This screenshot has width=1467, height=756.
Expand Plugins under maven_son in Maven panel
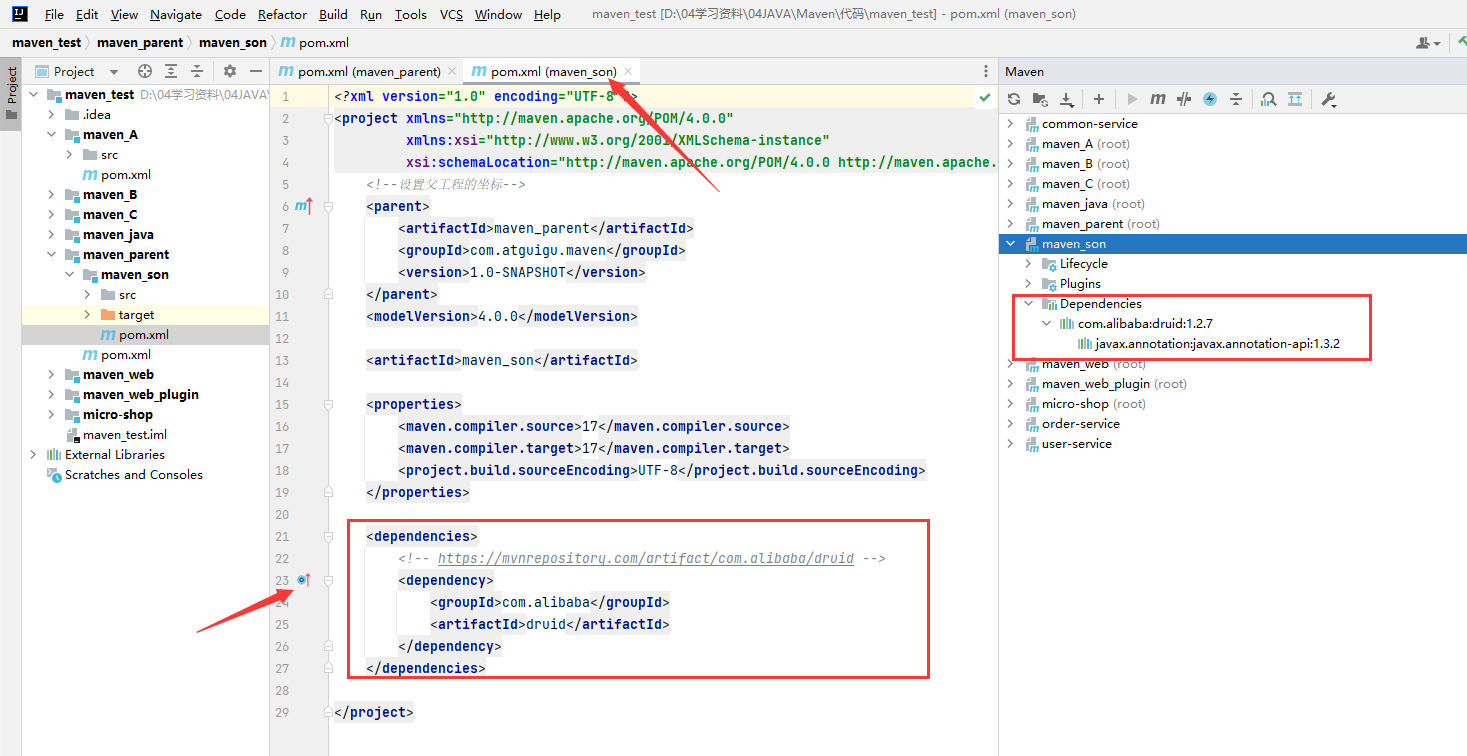pos(1028,284)
